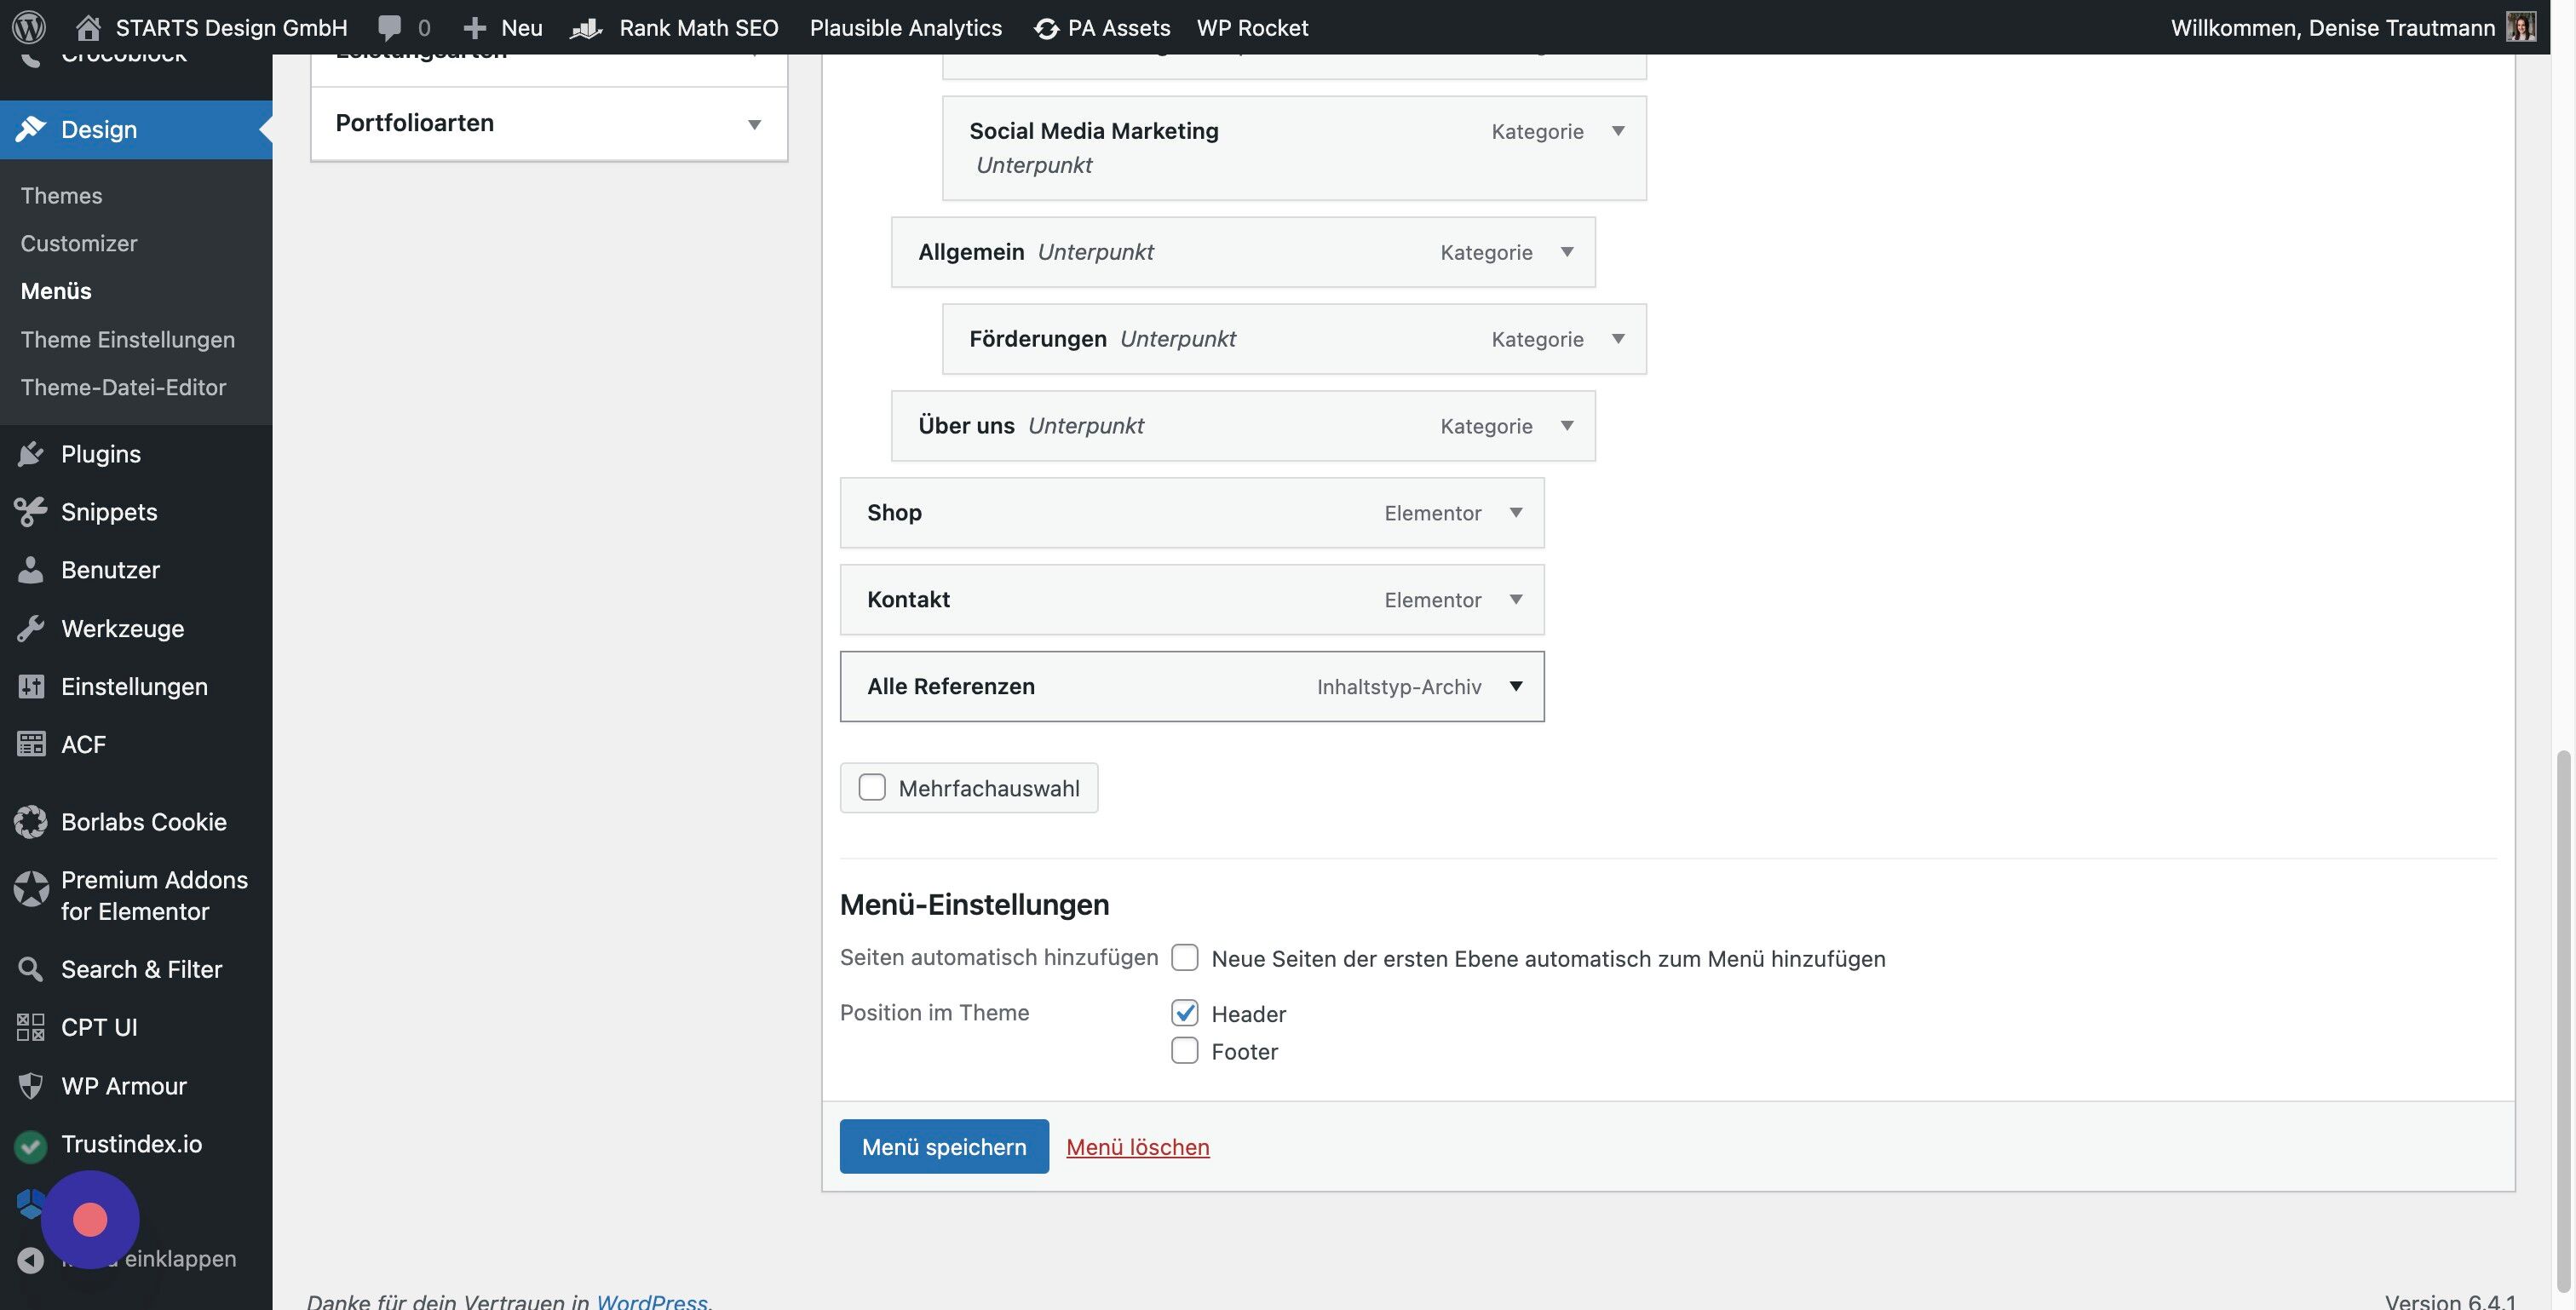The width and height of the screenshot is (2576, 1310).
Task: Check the Footer theme position
Action: pos(1185,1051)
